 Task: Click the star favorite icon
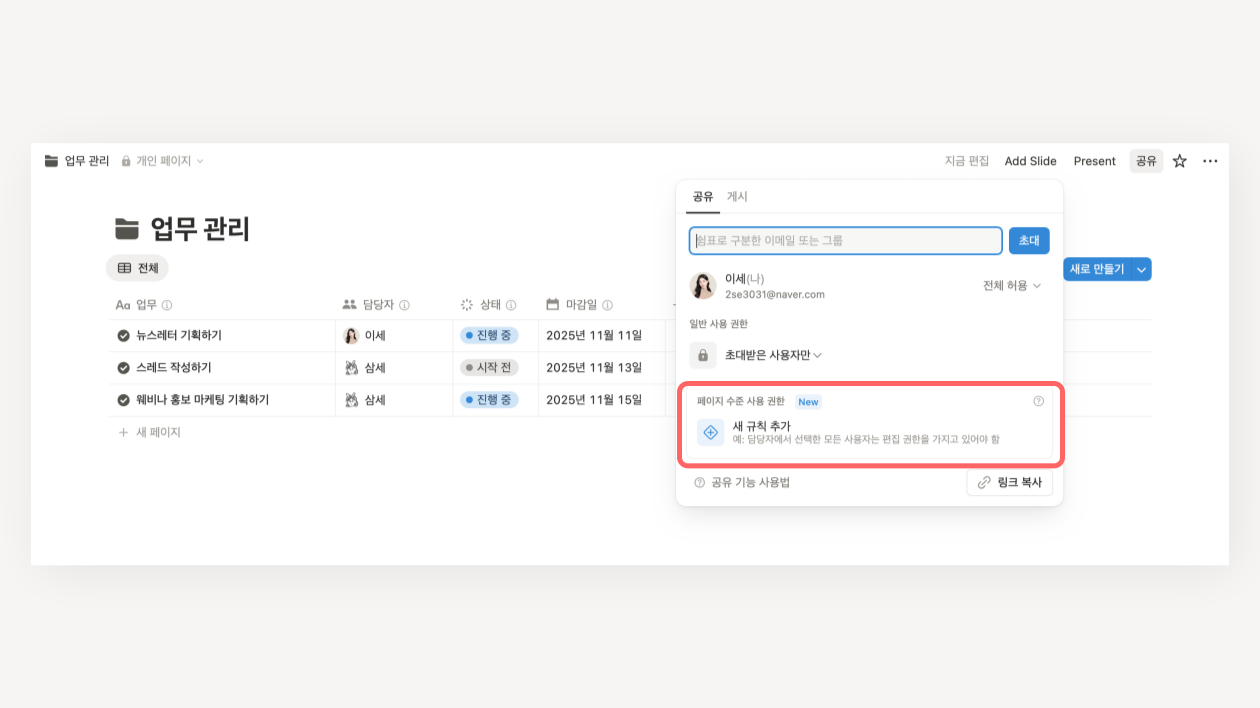click(x=1180, y=161)
